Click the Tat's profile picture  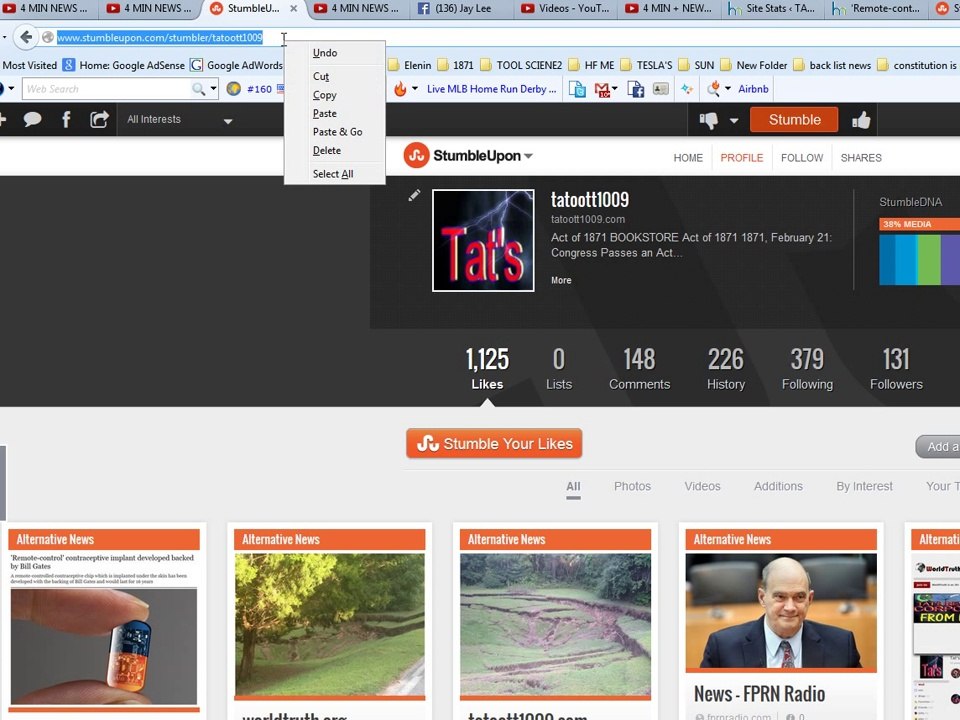483,240
